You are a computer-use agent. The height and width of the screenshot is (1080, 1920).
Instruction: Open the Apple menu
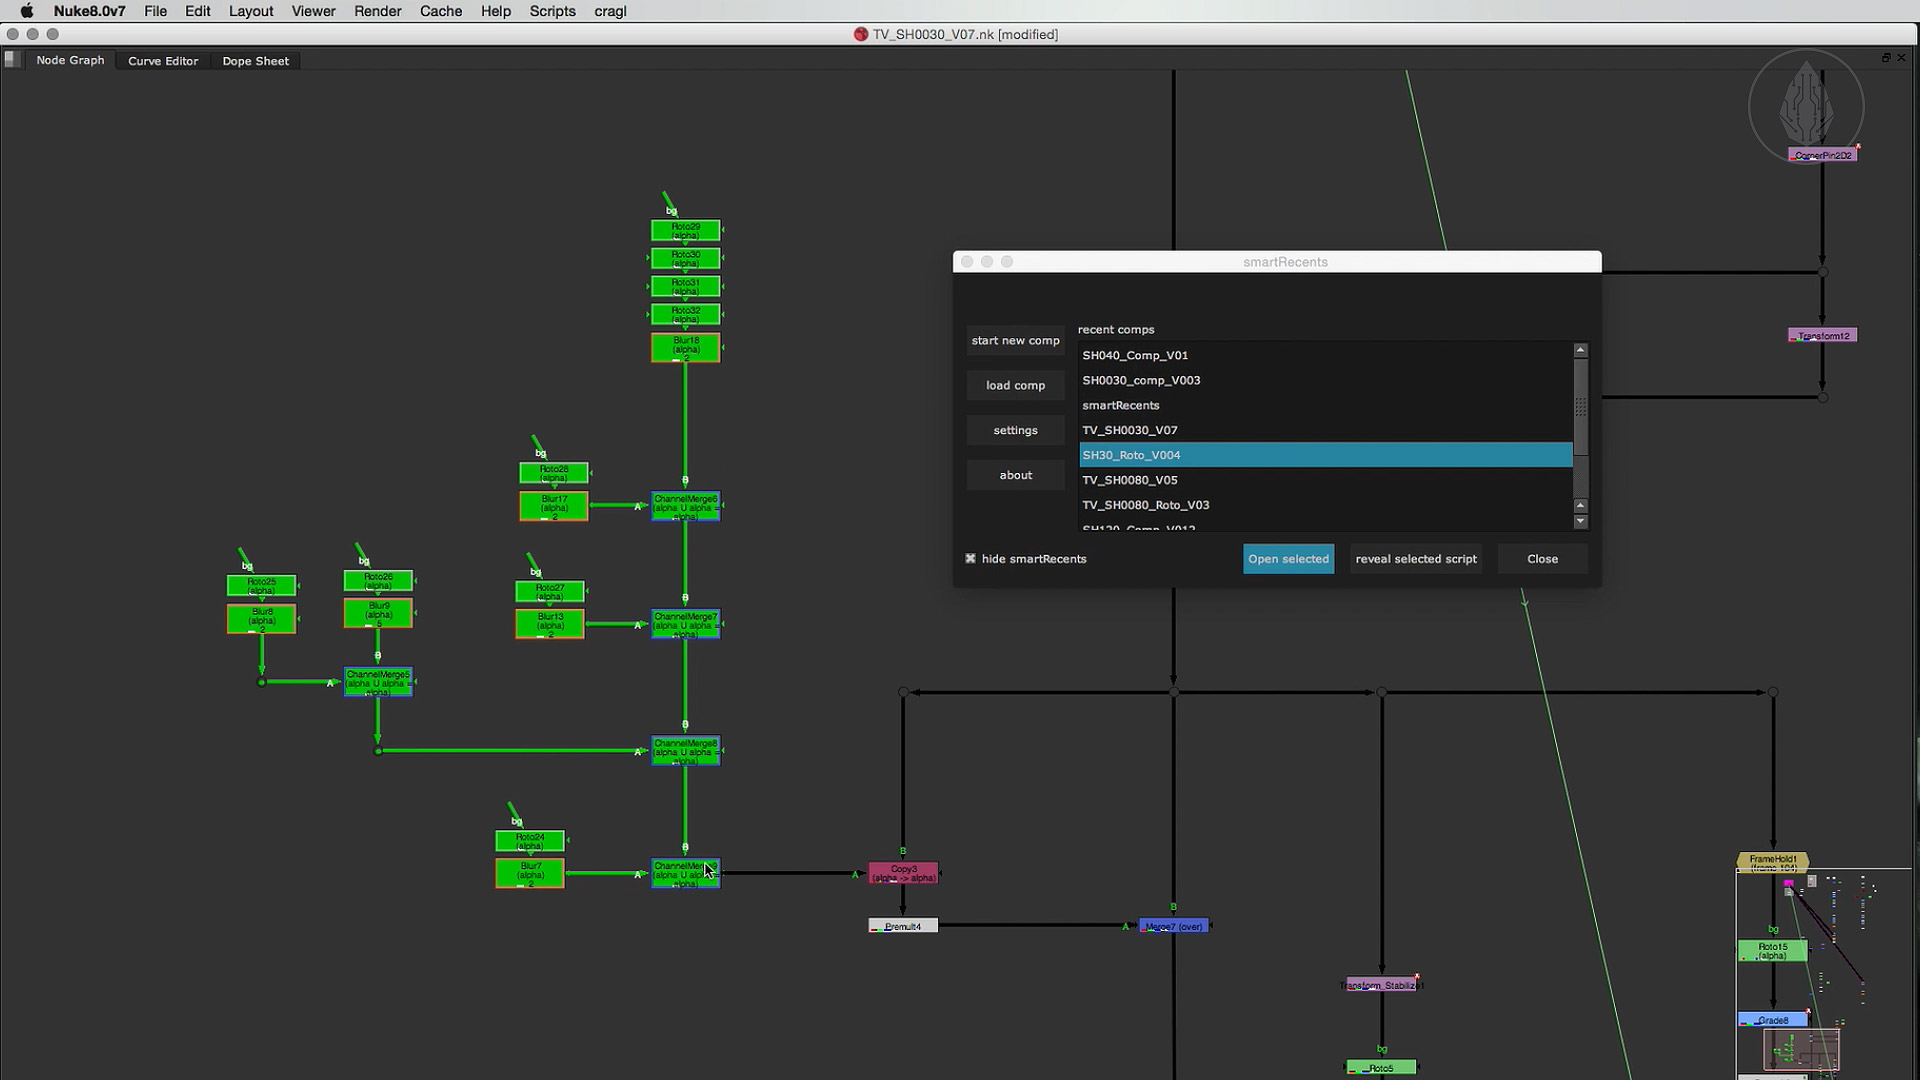[x=27, y=11]
